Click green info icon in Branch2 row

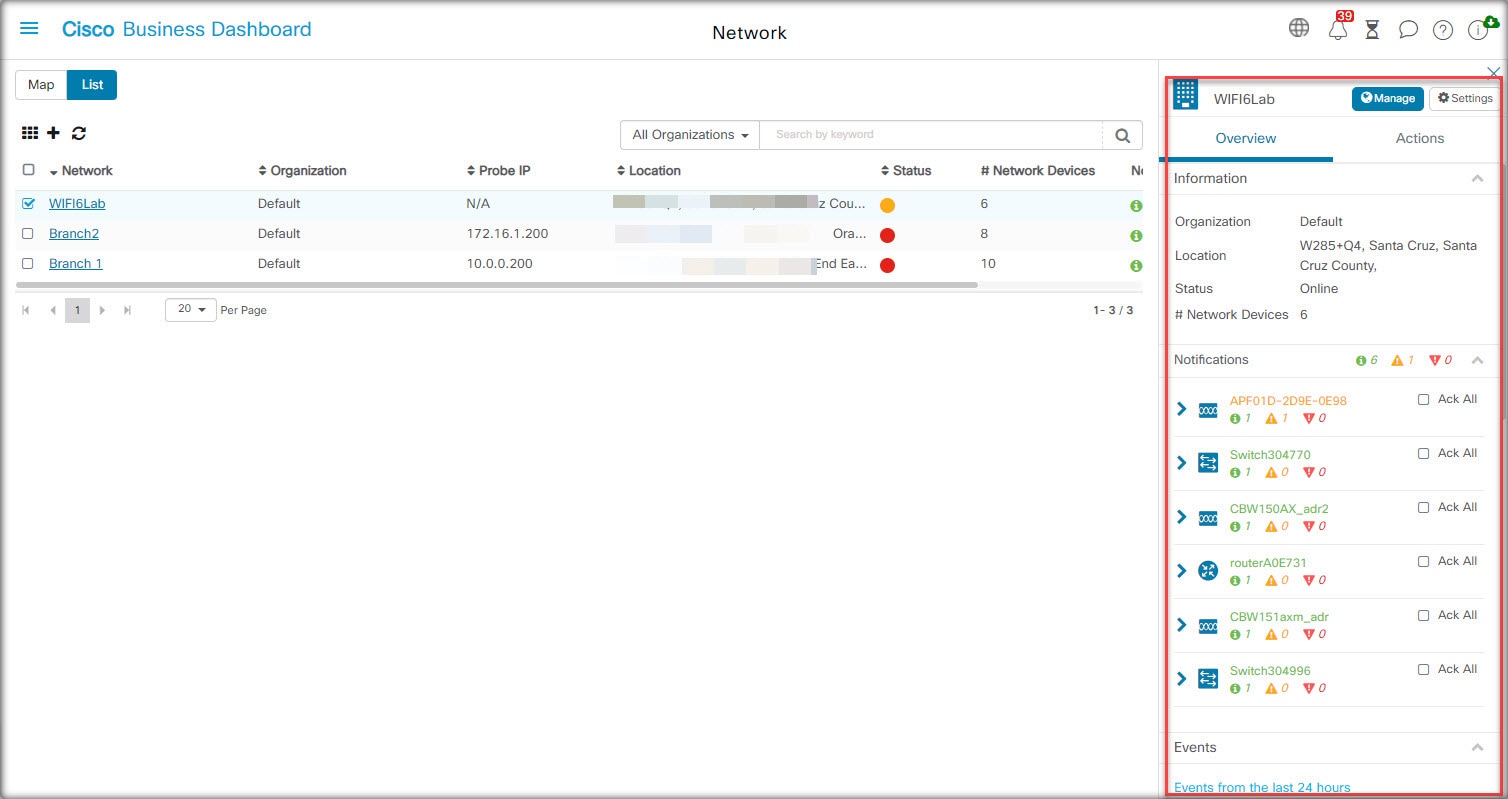(1136, 236)
